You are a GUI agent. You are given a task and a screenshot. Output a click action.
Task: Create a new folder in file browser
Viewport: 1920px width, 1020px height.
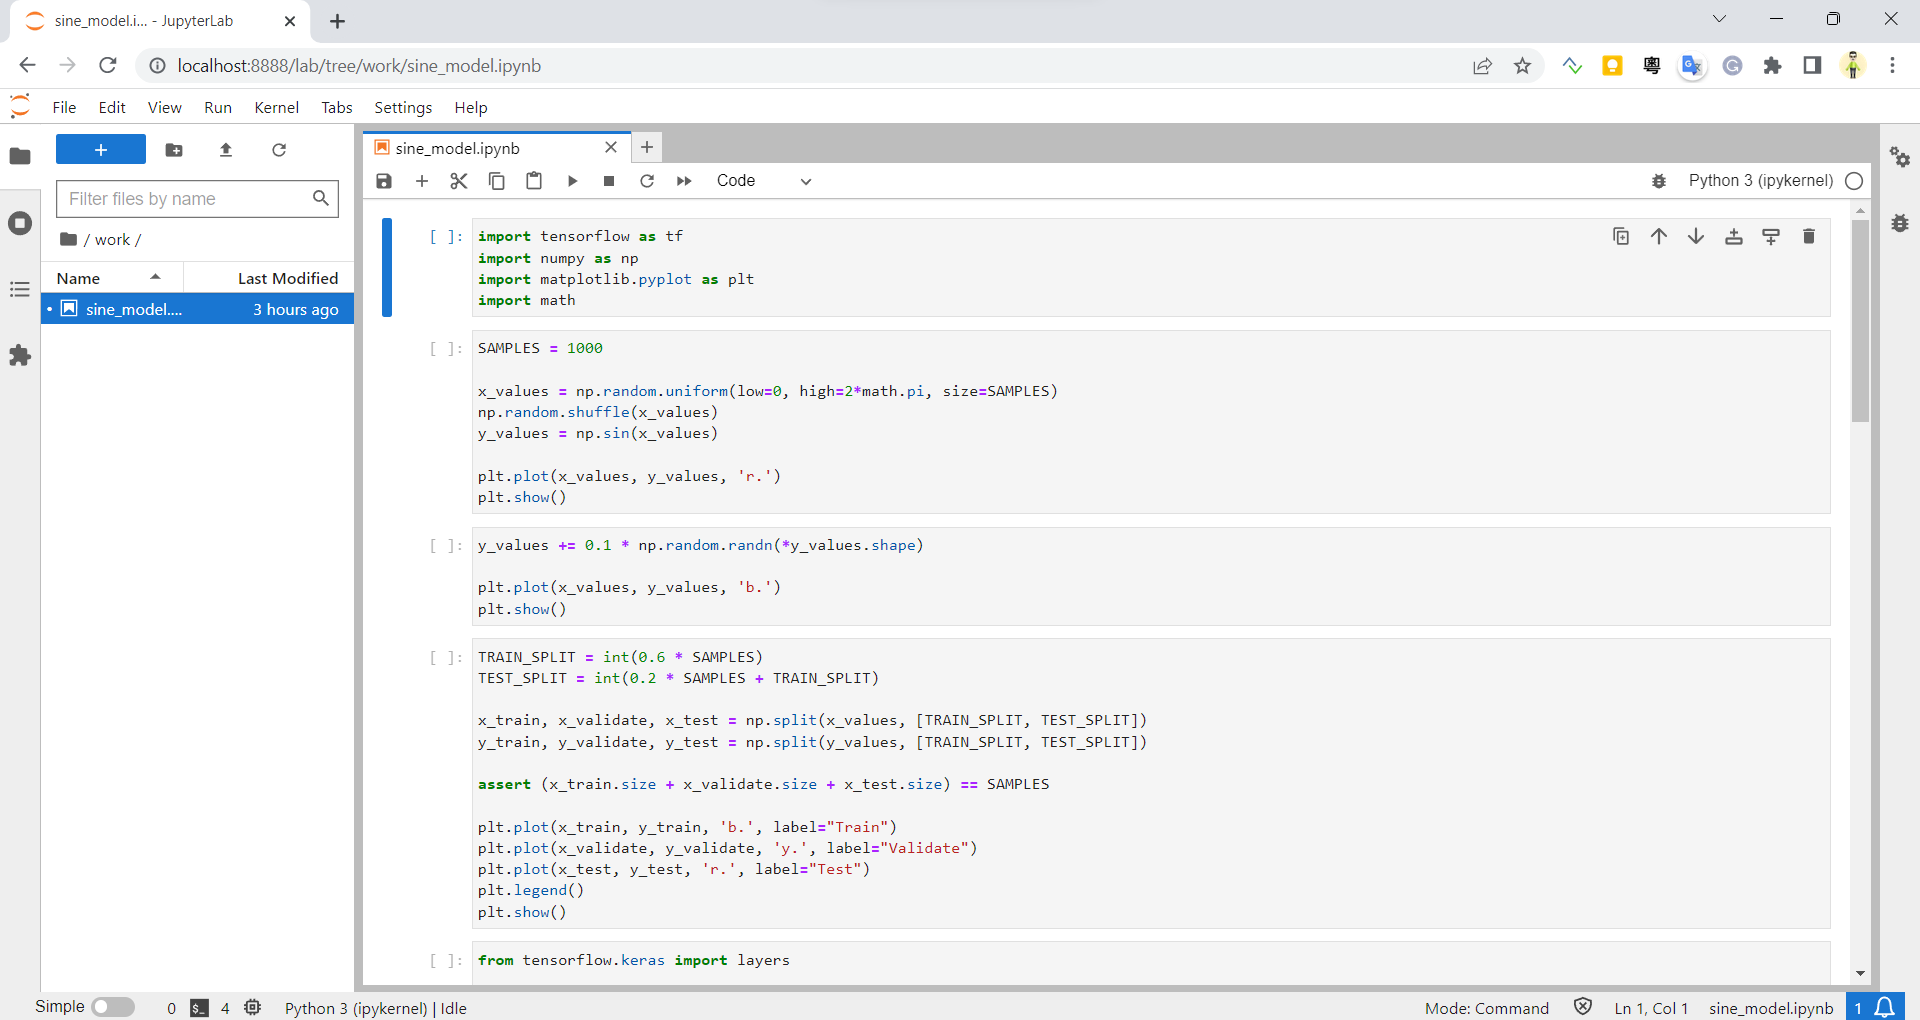[x=174, y=150]
